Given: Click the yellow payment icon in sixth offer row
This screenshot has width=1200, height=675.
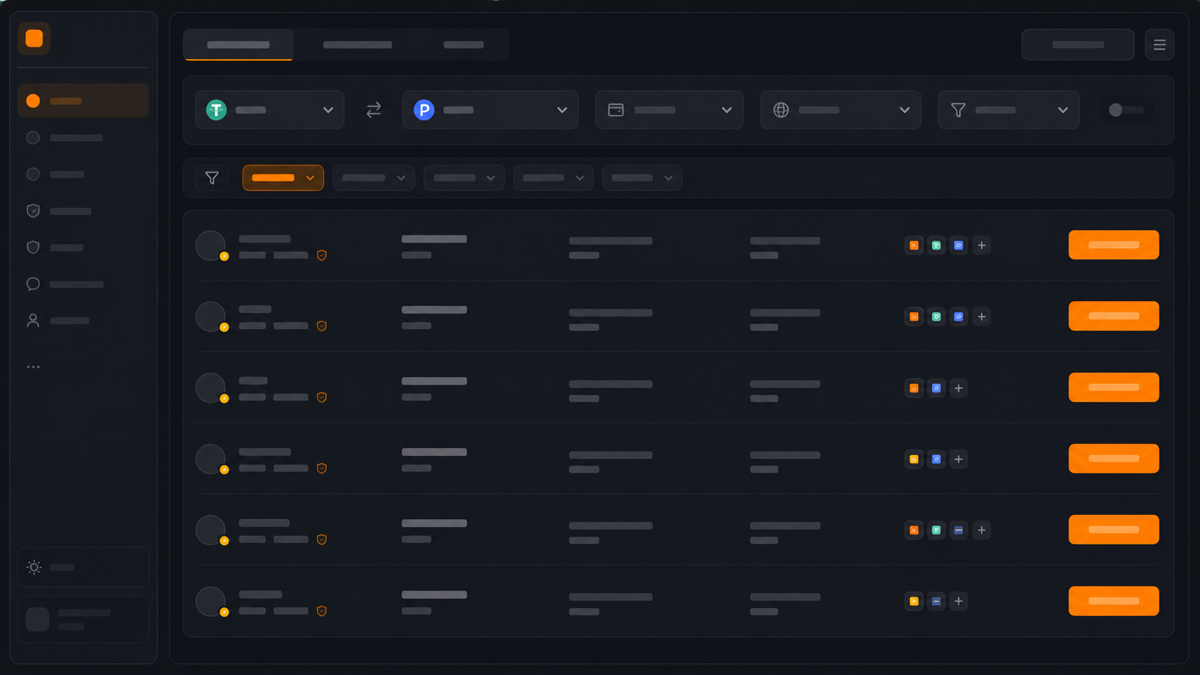Looking at the screenshot, I should click(x=914, y=601).
